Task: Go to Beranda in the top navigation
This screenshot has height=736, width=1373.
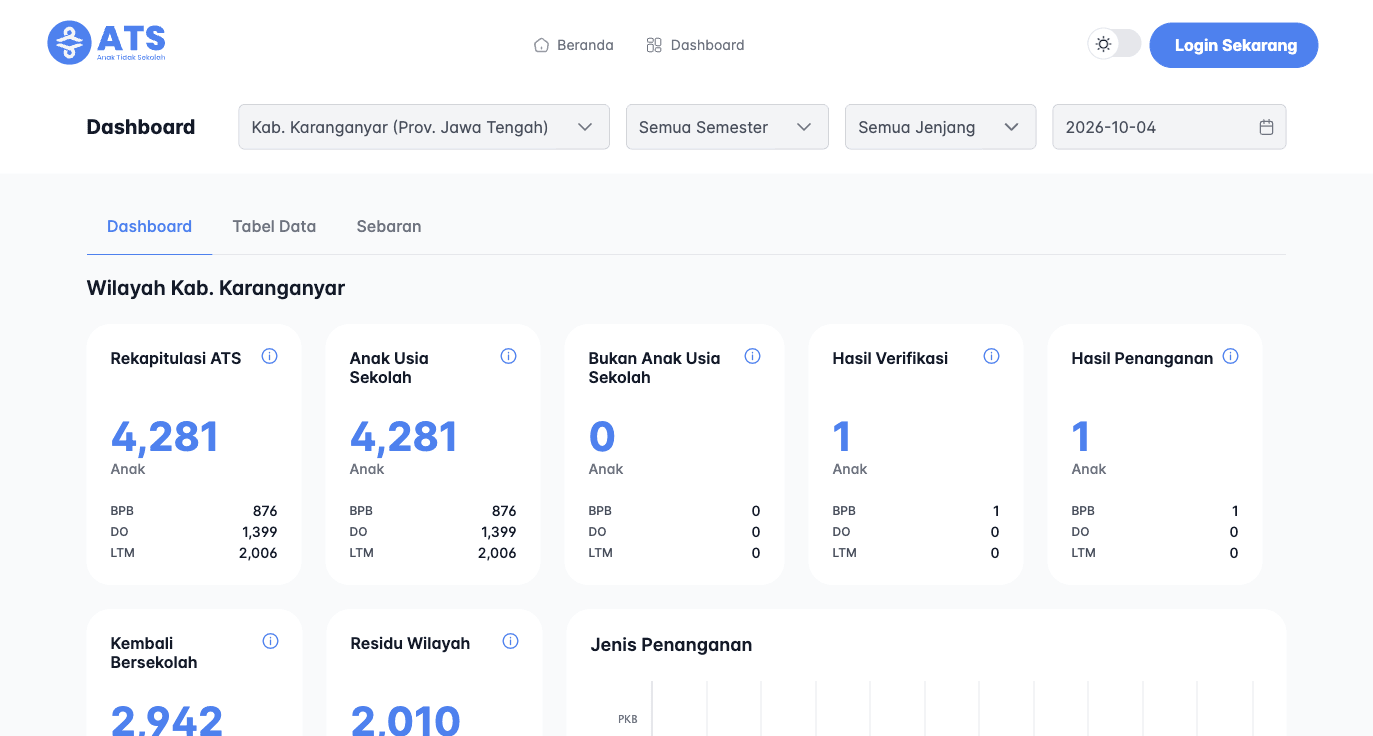Action: pos(573,45)
